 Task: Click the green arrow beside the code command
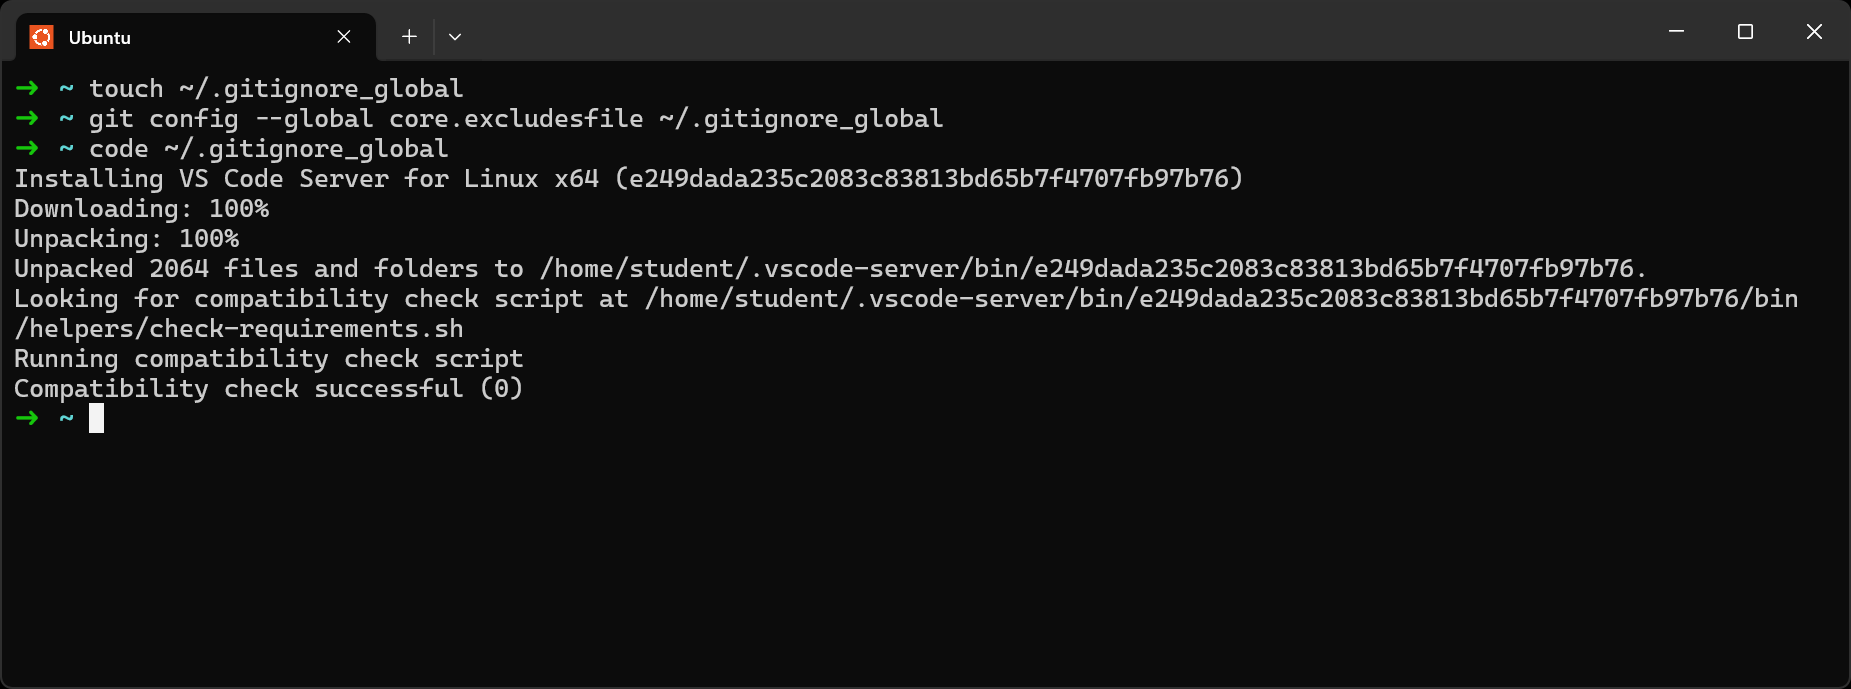click(25, 148)
